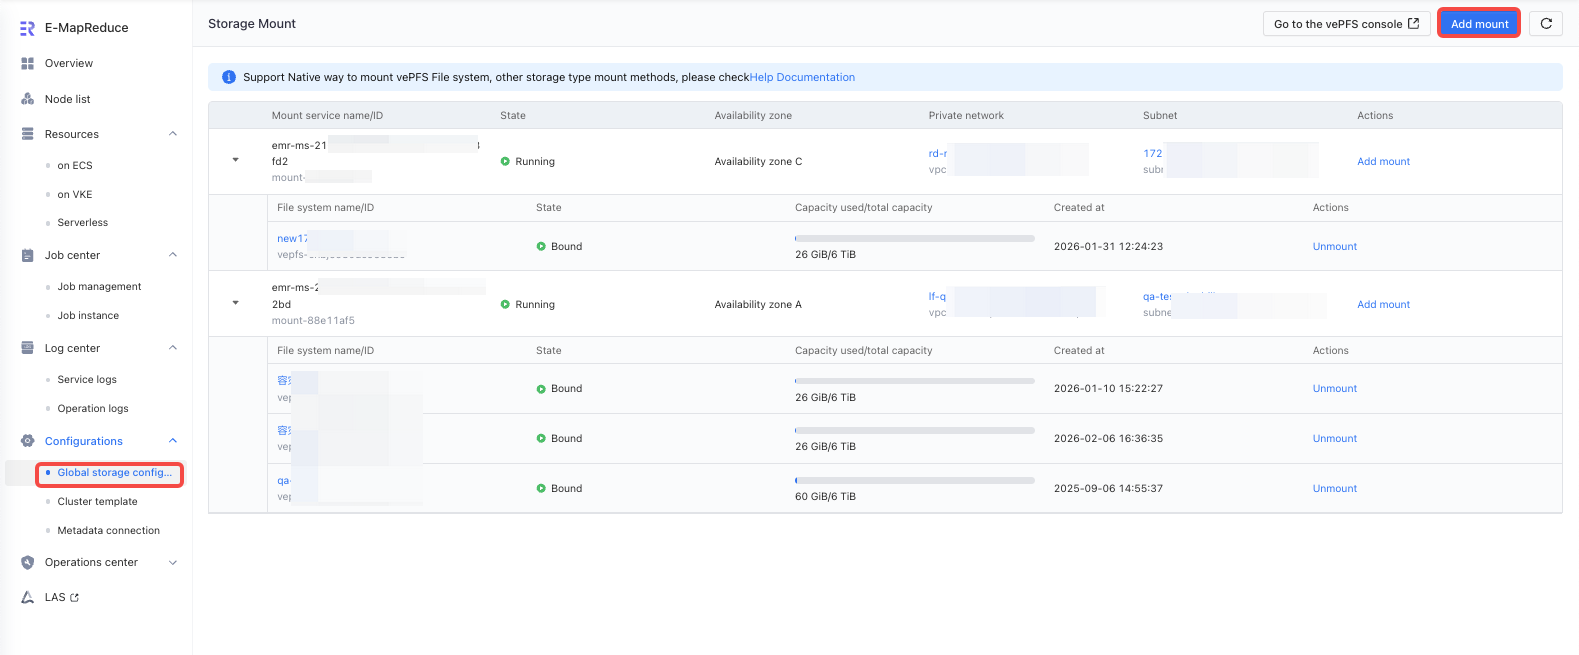Collapse the Availability zone C mount row triangle
1579x655 pixels.
[236, 160]
